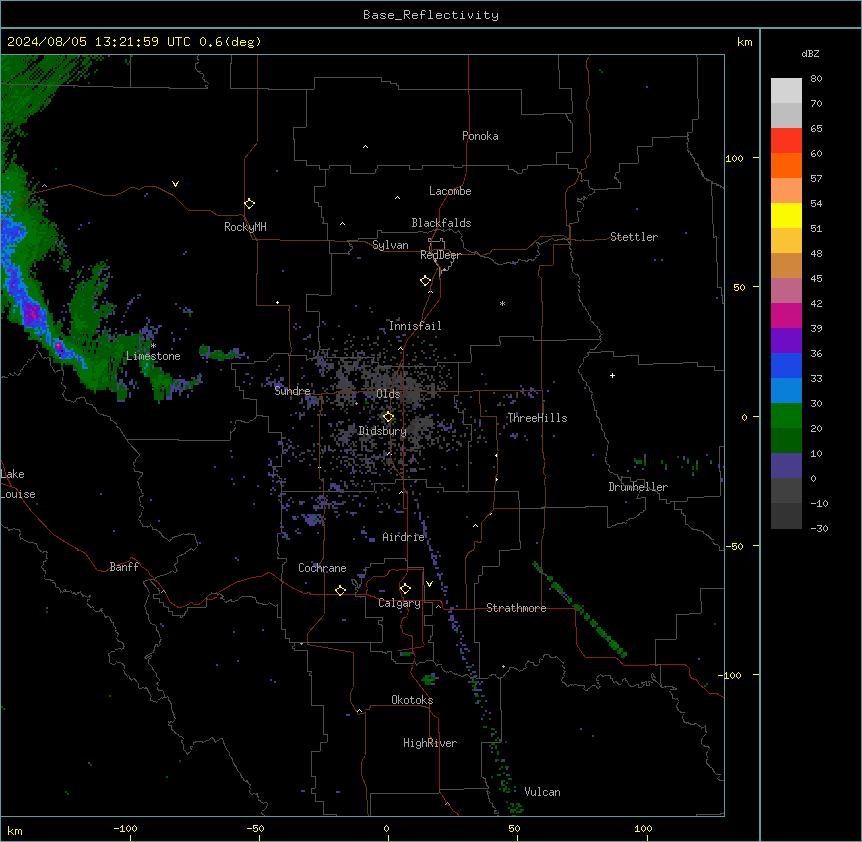Click the yellow diamond marker above Calgary label

tap(405, 589)
